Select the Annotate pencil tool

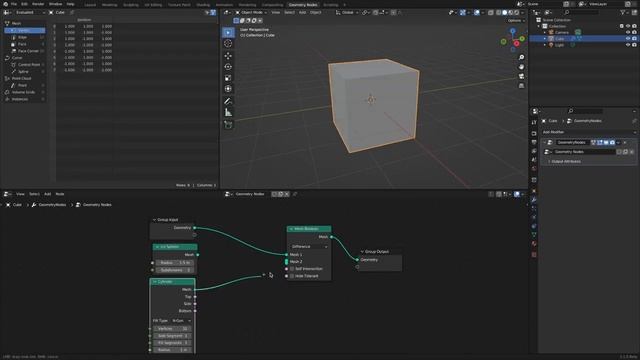click(x=228, y=101)
